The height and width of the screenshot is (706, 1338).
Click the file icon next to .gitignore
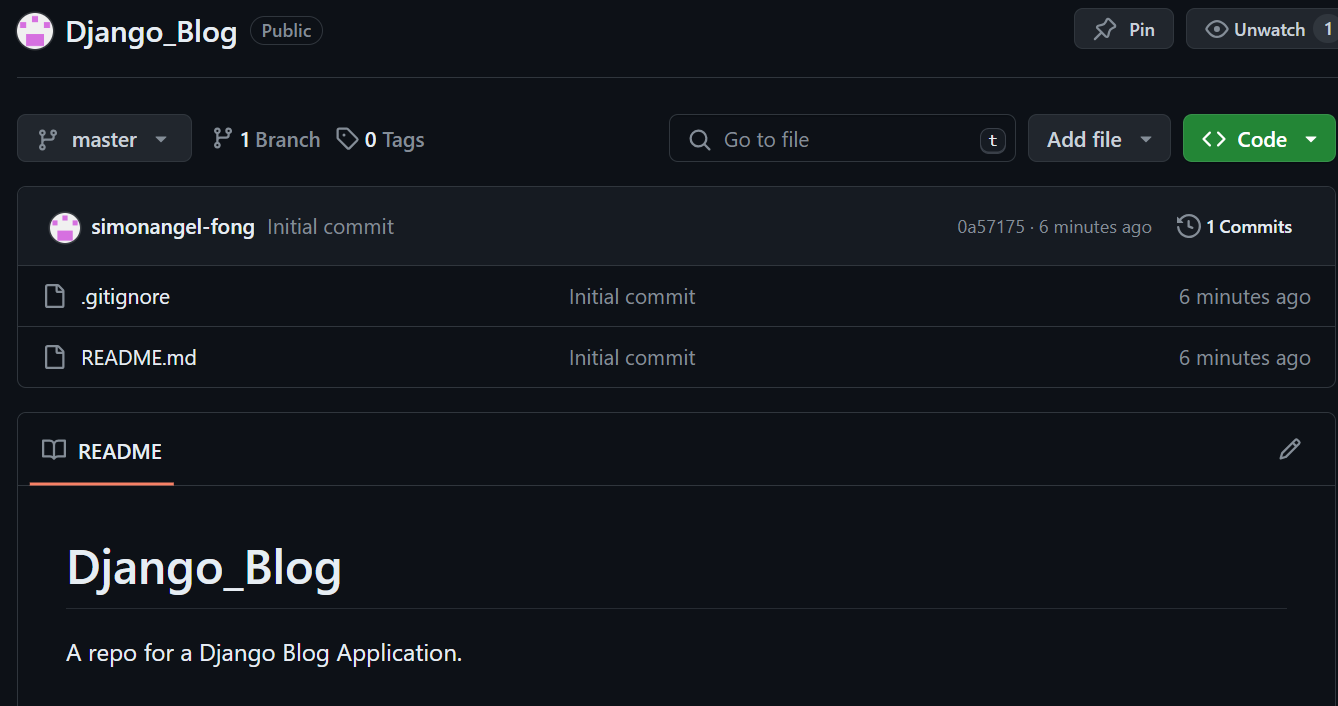click(x=55, y=296)
